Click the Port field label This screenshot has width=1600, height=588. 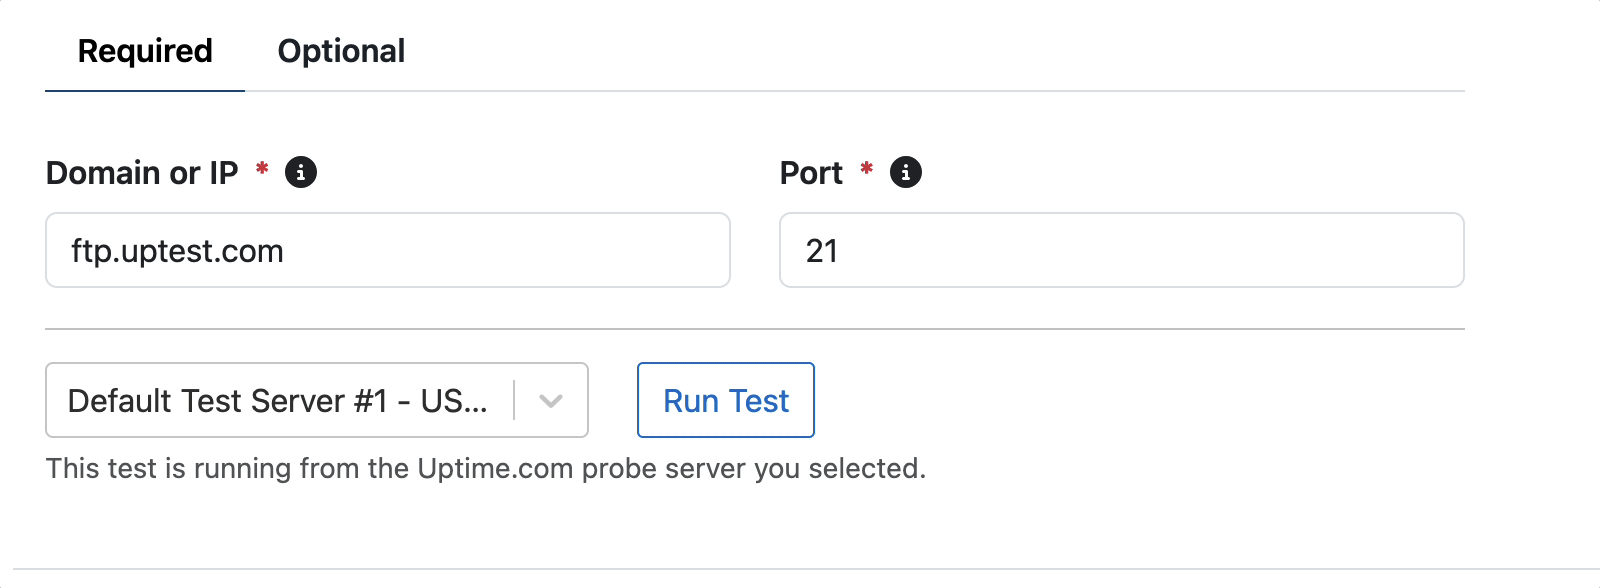[x=811, y=173]
